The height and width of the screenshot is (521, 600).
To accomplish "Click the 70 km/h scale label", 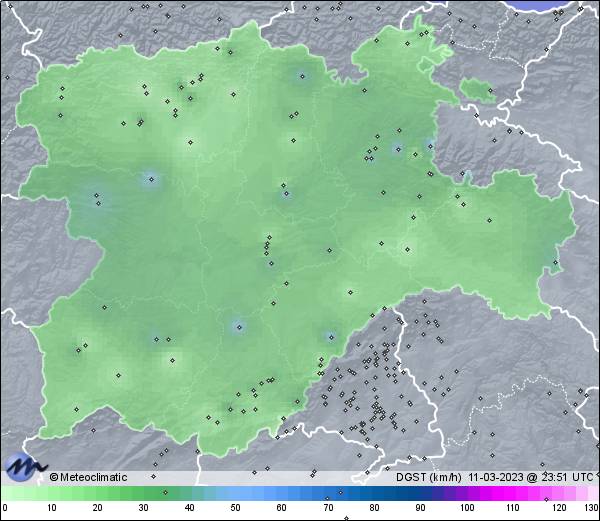I will pos(327,508).
